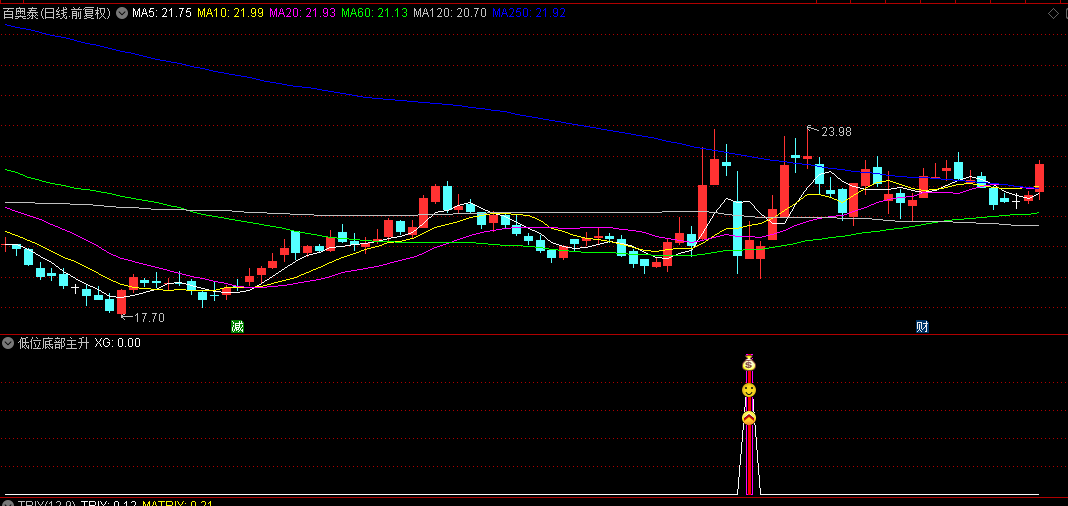
Task: Click the orange up-arrow signal icon
Action: (x=749, y=417)
